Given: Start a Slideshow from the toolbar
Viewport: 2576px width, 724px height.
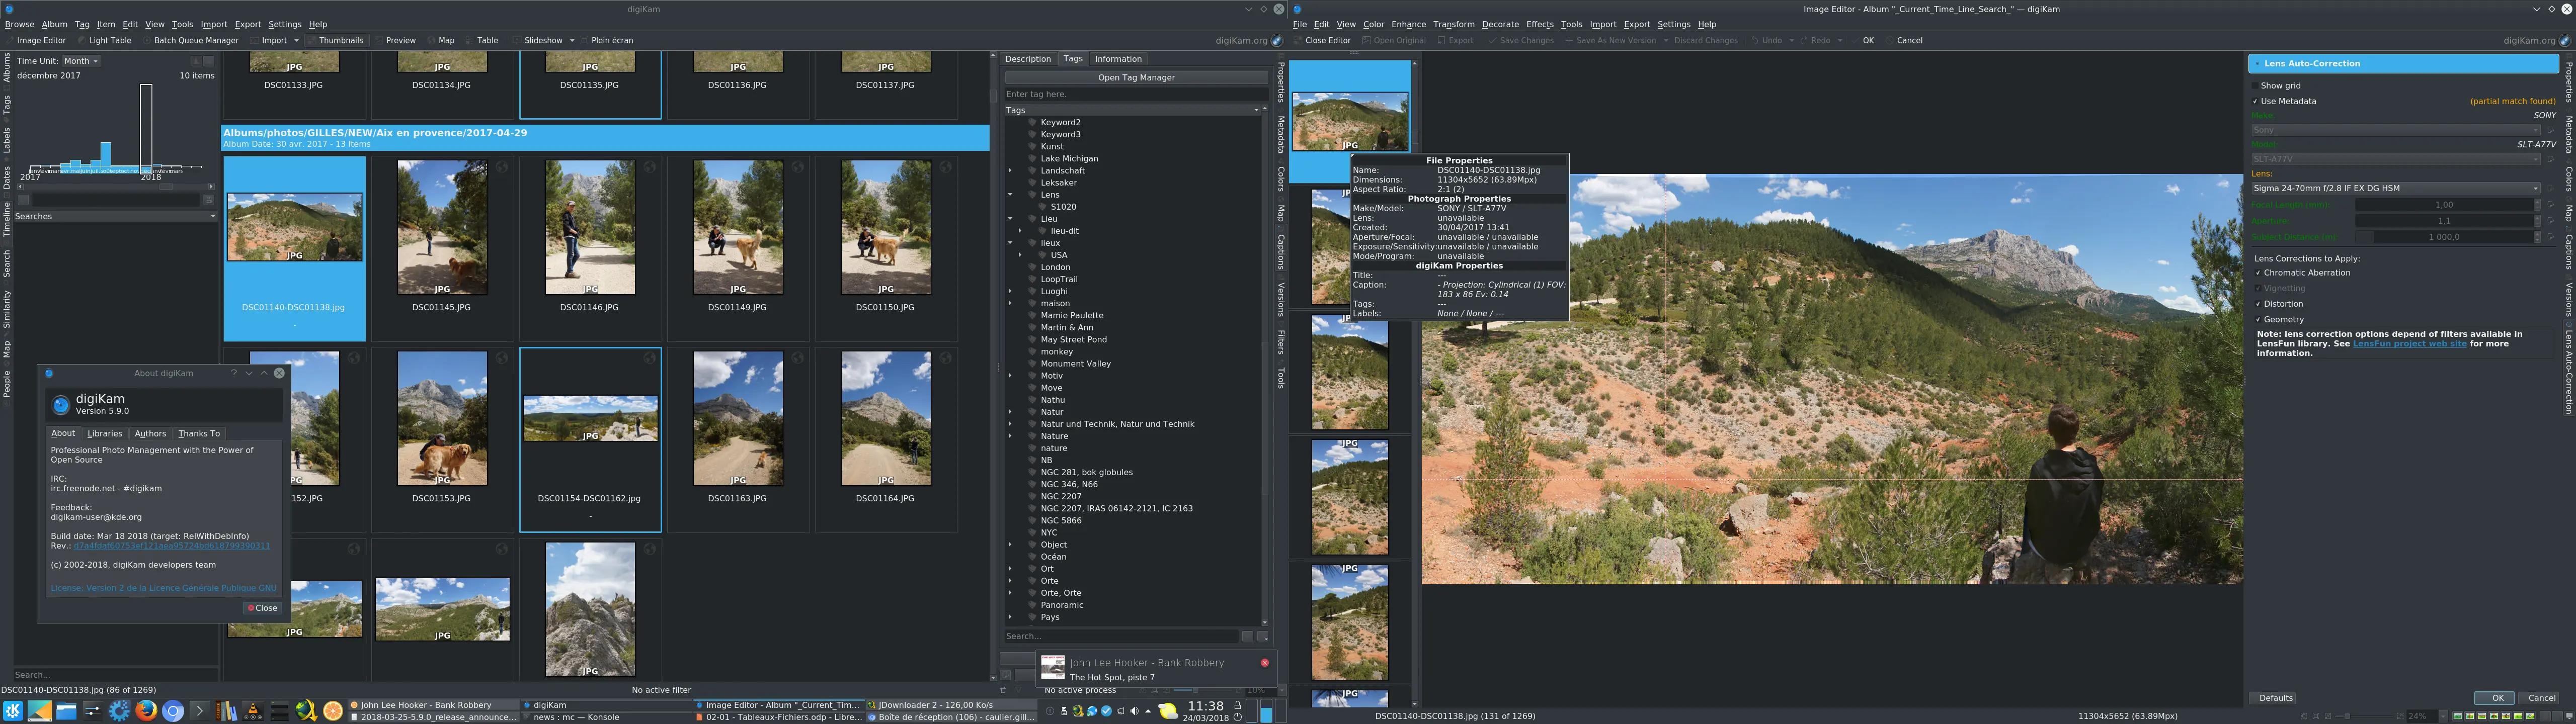Looking at the screenshot, I should 543,40.
